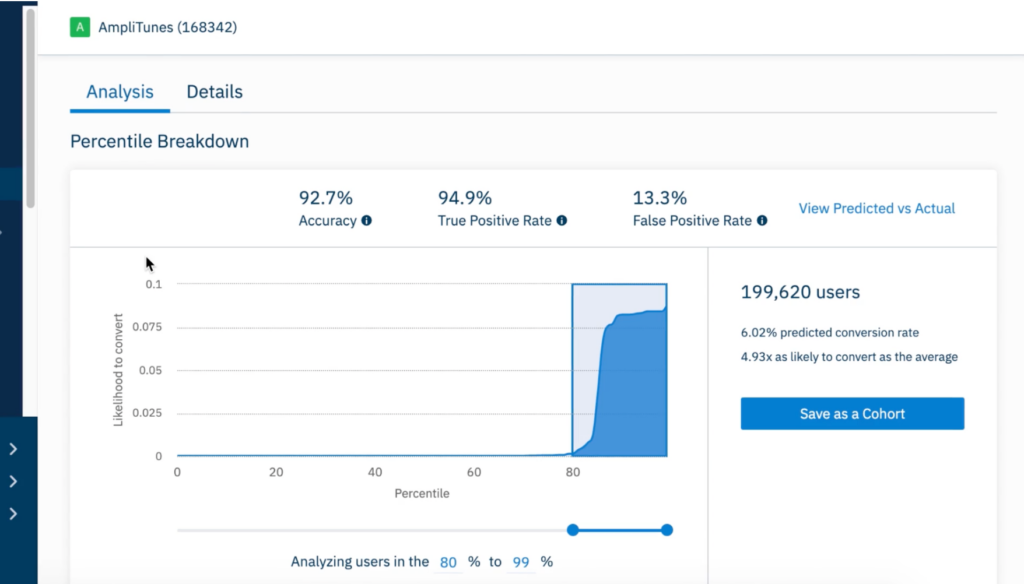Expand the third sidebar chevron
Screen dimensions: 1024x584
tap(13, 514)
